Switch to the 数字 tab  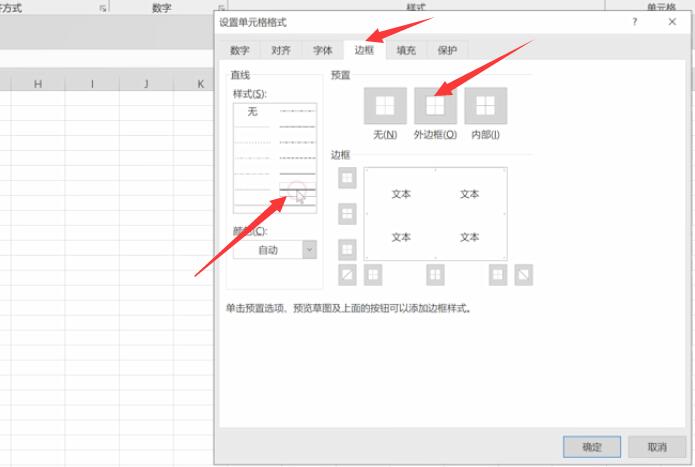point(239,50)
